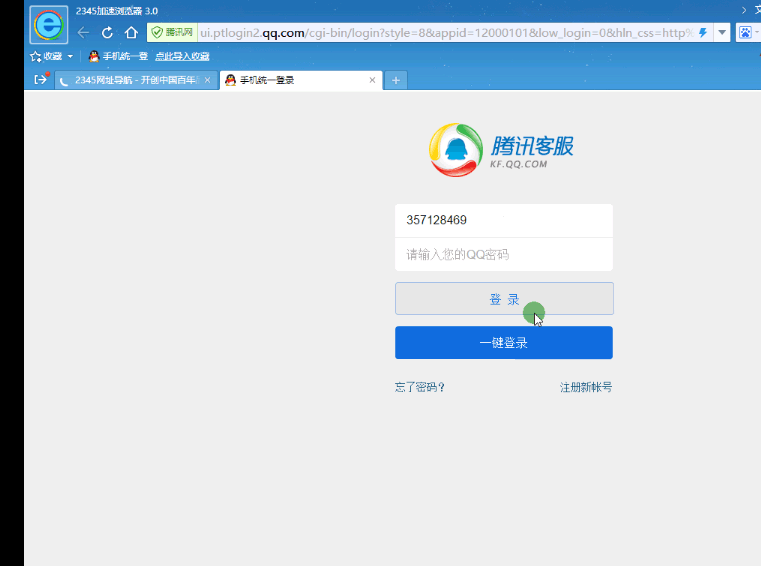Click the lightning speed mode icon
Viewport: 761px width, 566px height.
click(703, 33)
